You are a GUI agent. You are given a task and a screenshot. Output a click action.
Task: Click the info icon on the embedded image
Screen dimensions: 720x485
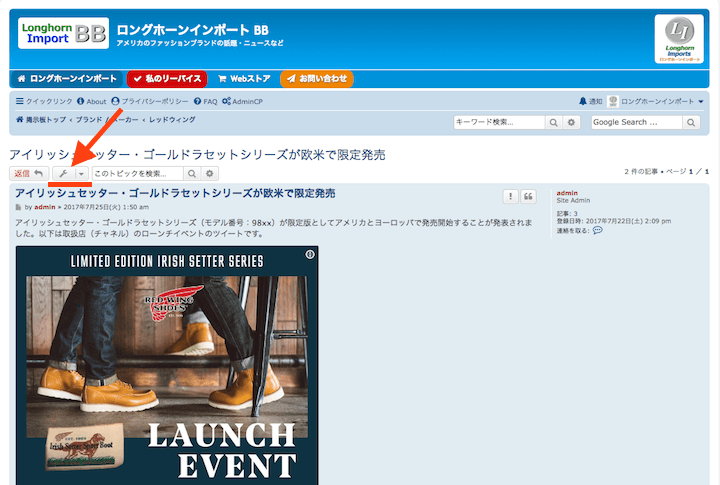pyautogui.click(x=310, y=254)
